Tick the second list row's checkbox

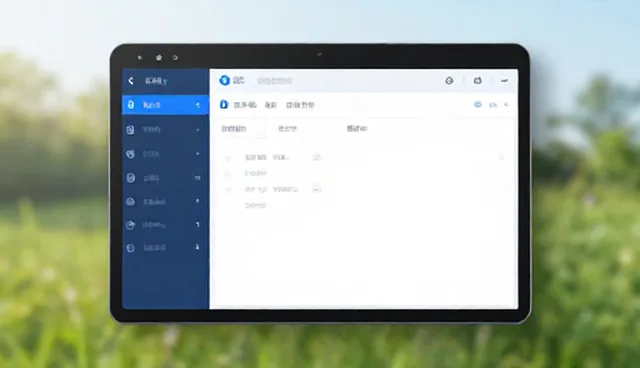tap(228, 174)
